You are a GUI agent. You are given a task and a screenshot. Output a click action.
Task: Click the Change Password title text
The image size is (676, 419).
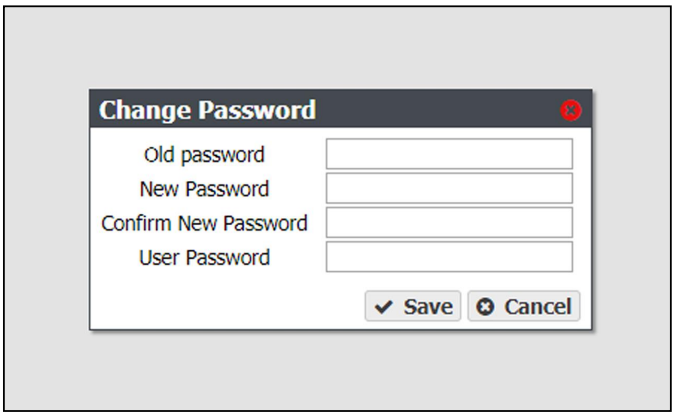pos(207,110)
